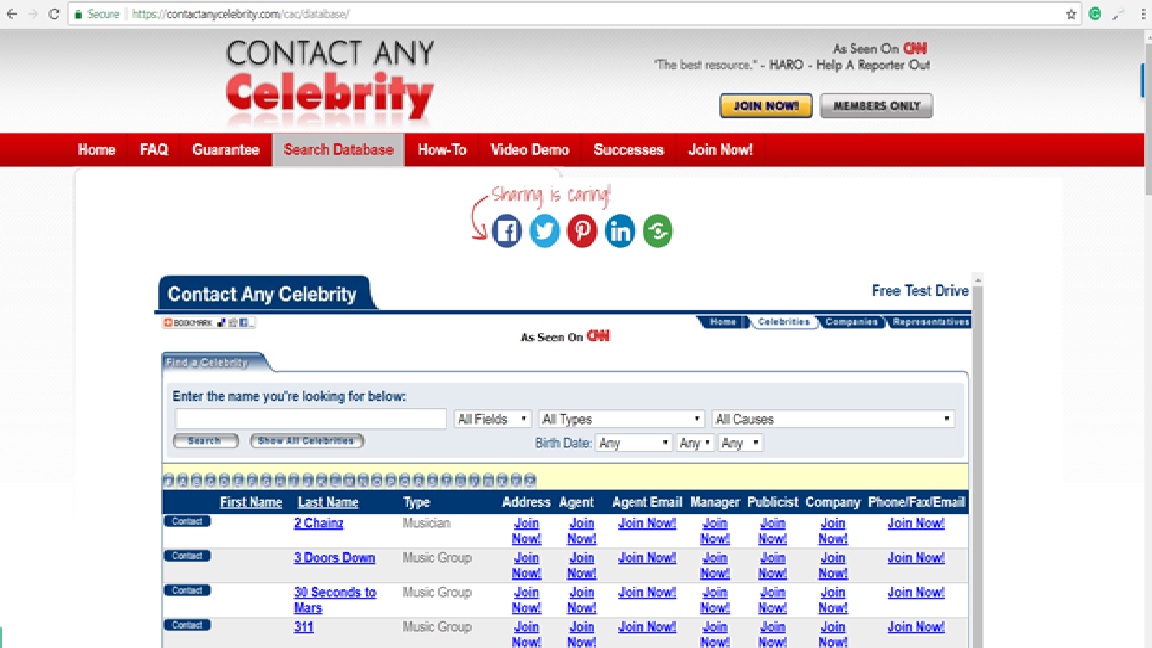
Task: Open 30 Seconds to Mars link
Action: click(x=335, y=600)
